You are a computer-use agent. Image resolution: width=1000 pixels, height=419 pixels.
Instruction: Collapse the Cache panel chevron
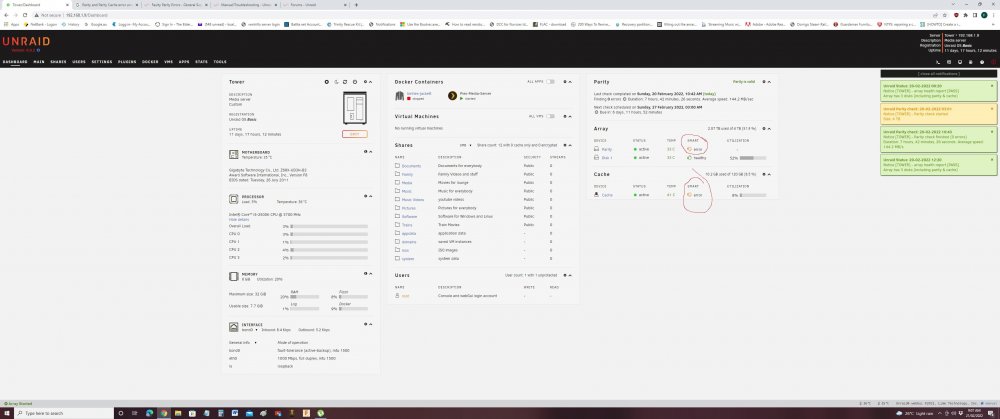tap(770, 173)
